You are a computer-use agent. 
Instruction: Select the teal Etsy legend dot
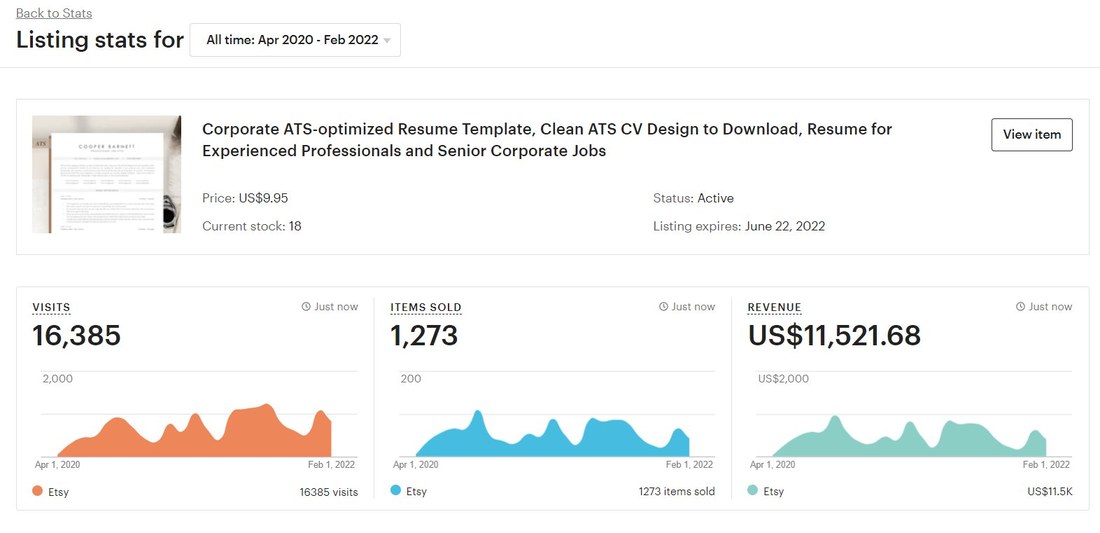pos(753,491)
